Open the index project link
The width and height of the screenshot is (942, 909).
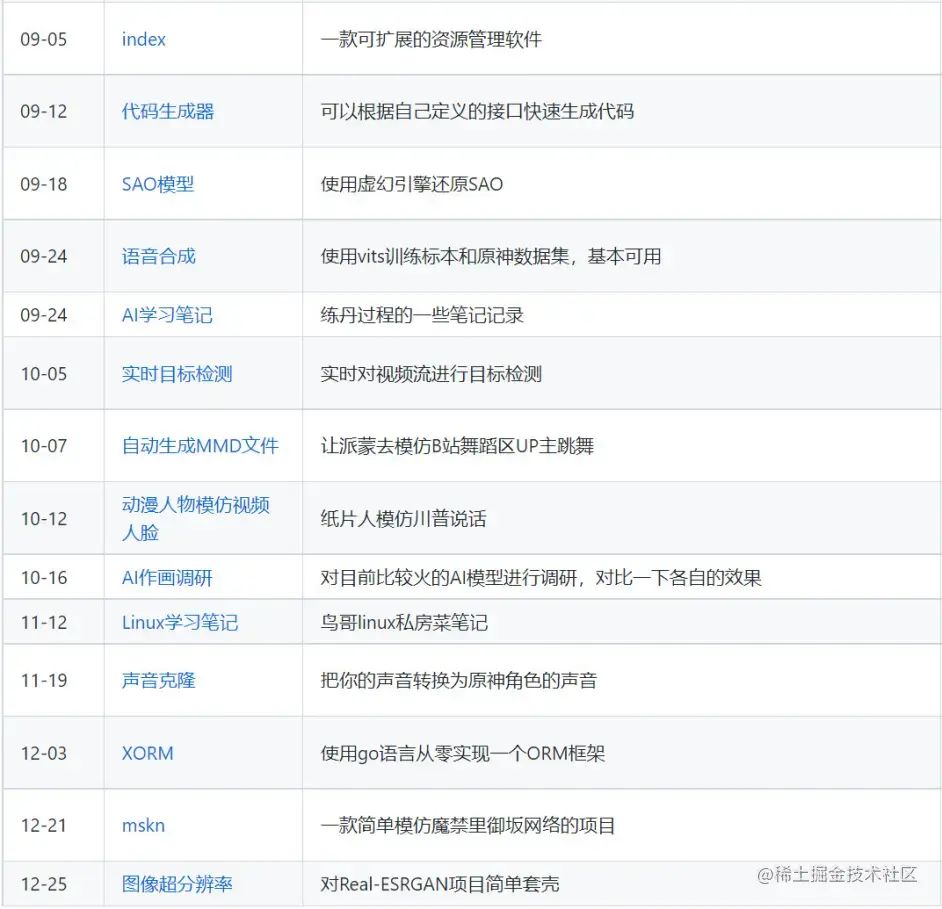coord(143,39)
